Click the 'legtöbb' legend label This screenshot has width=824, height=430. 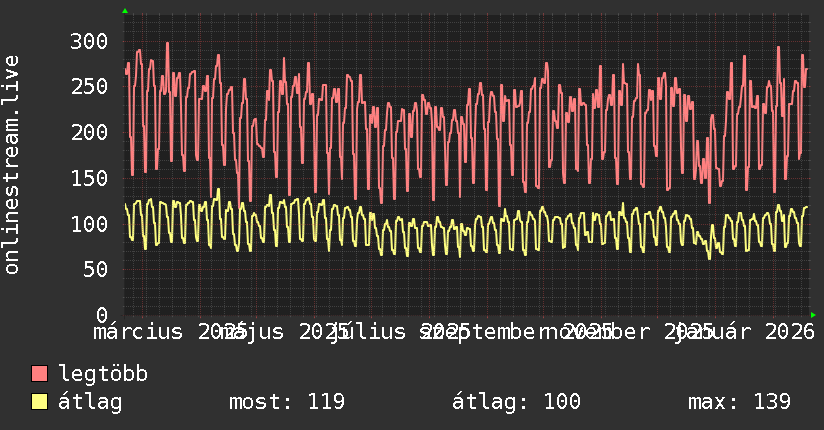[103, 374]
